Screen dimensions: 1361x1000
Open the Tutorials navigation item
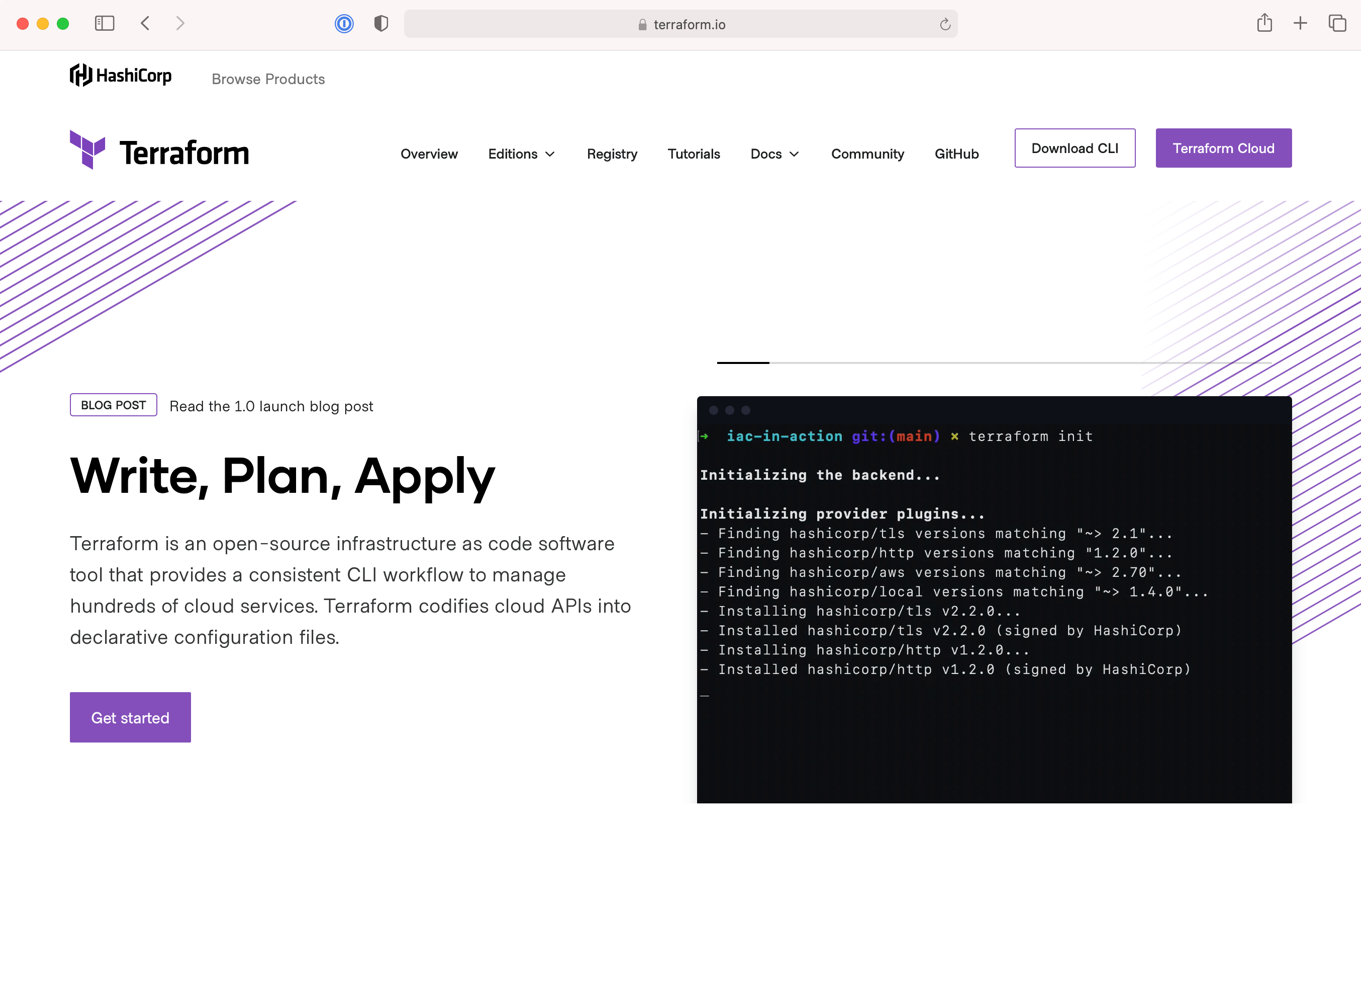pyautogui.click(x=693, y=154)
